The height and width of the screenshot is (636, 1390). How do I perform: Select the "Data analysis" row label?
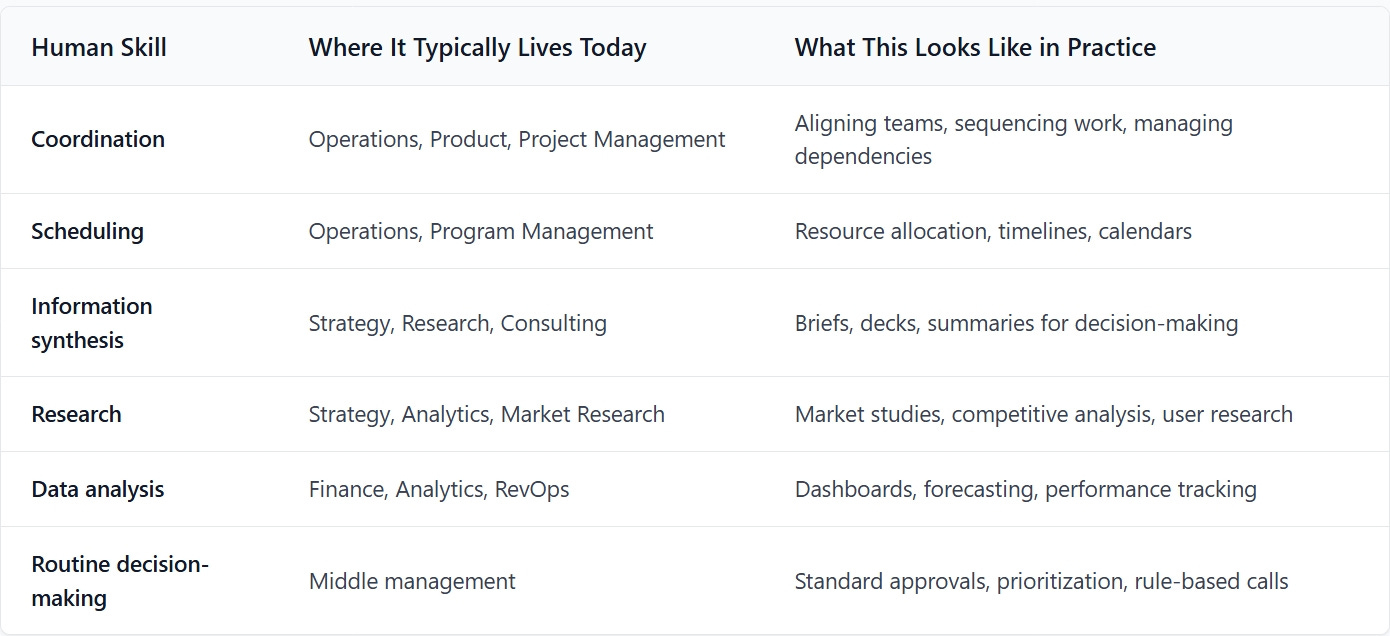[x=97, y=489]
